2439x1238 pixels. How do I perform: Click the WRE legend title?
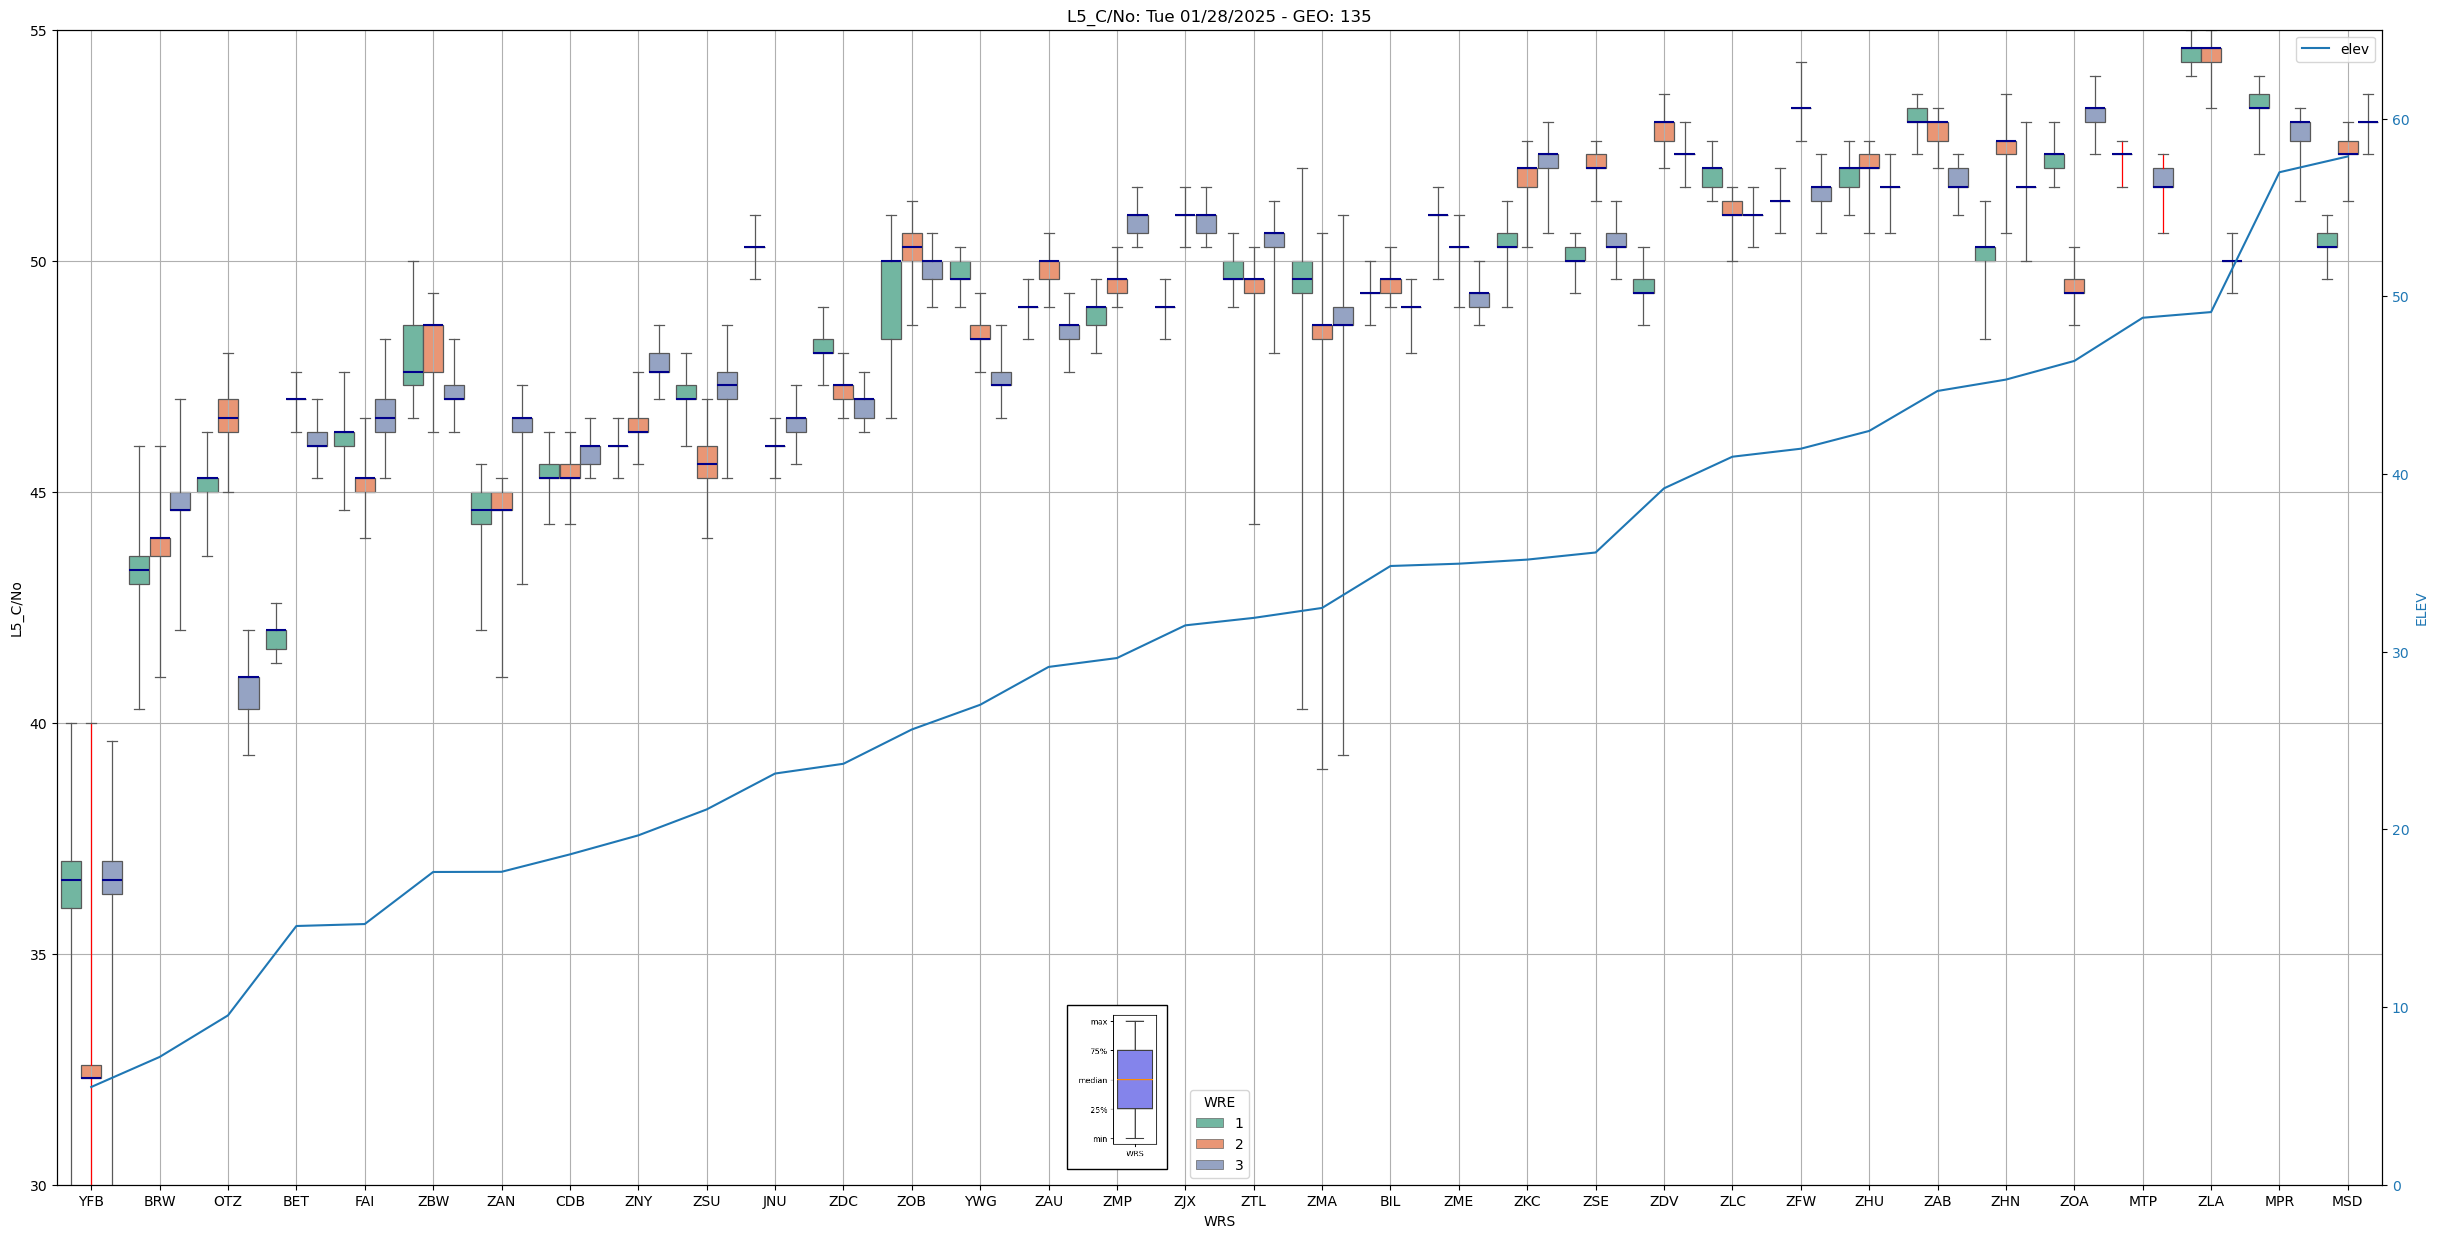(x=1219, y=1102)
